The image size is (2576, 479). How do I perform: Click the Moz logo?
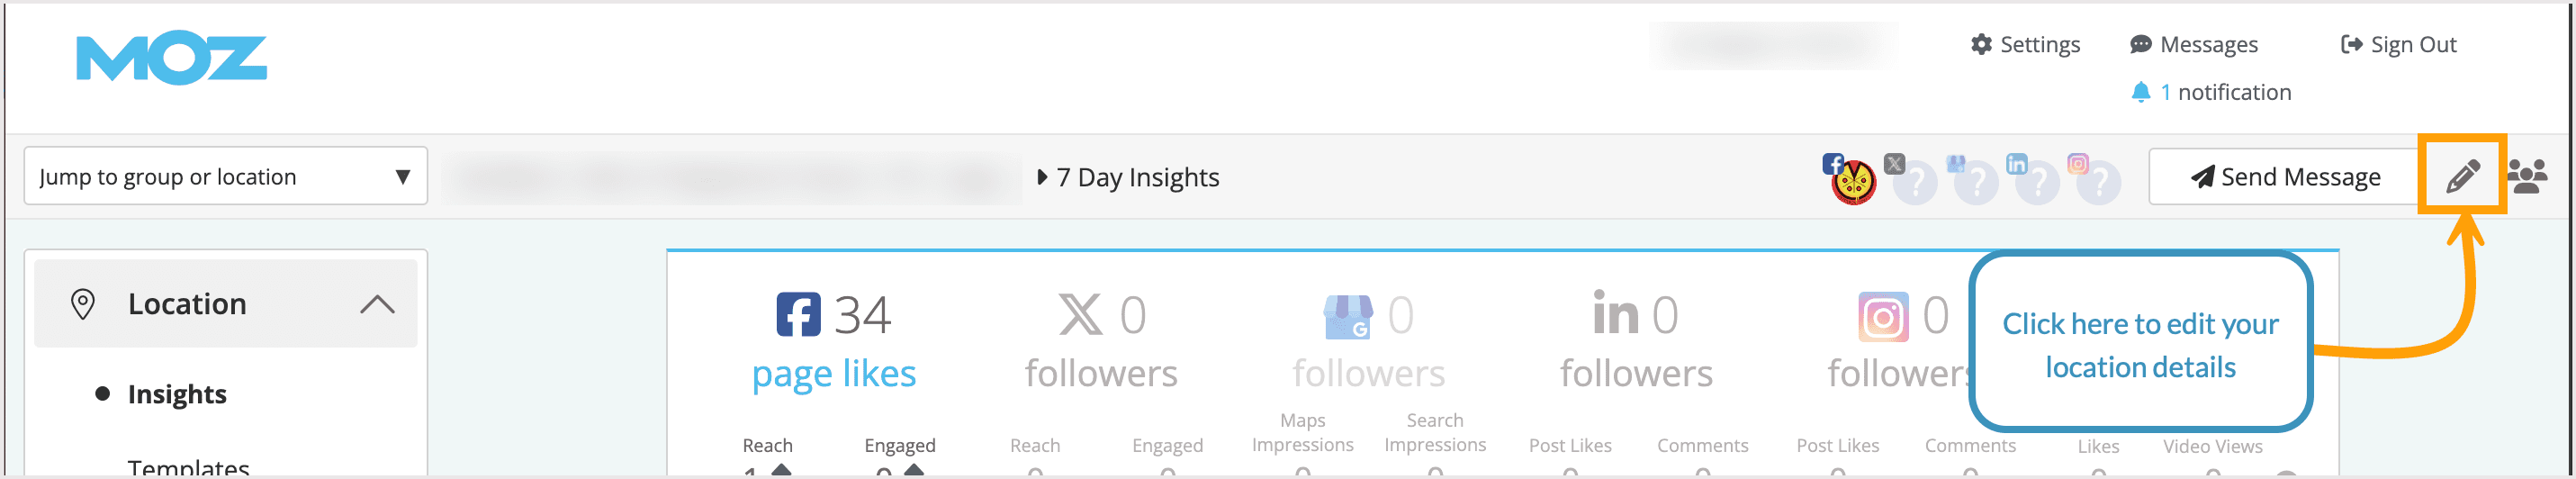171,59
